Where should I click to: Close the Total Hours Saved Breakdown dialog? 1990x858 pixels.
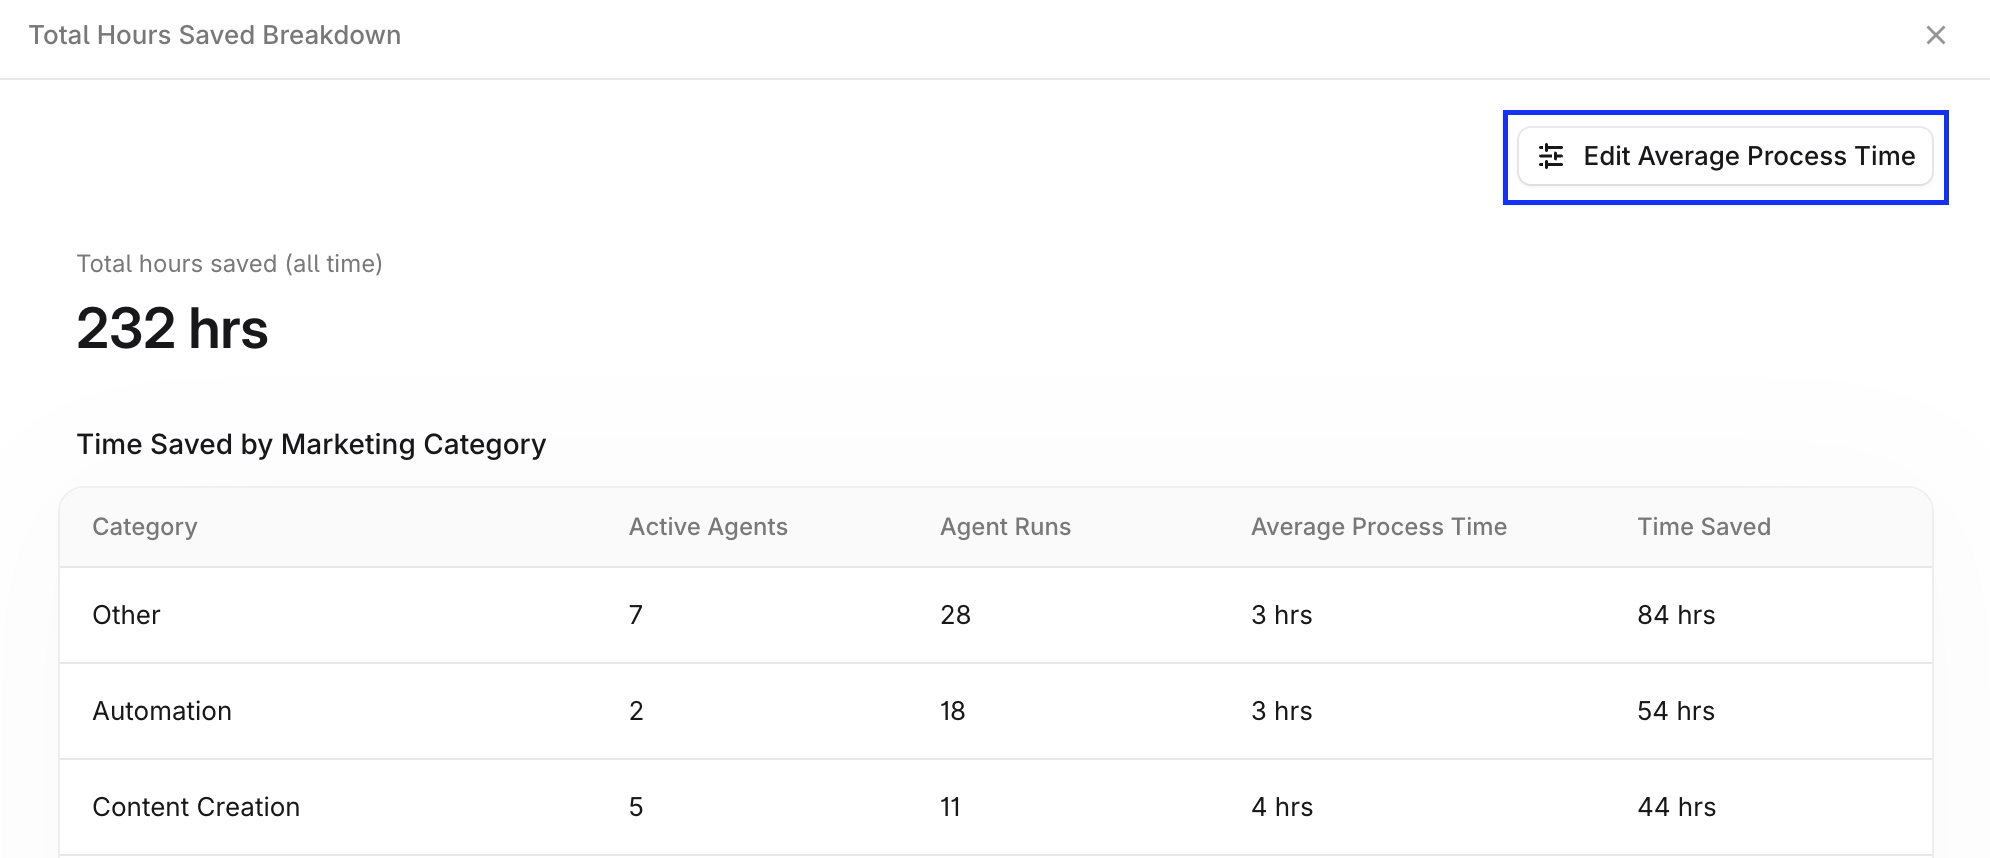(1935, 35)
